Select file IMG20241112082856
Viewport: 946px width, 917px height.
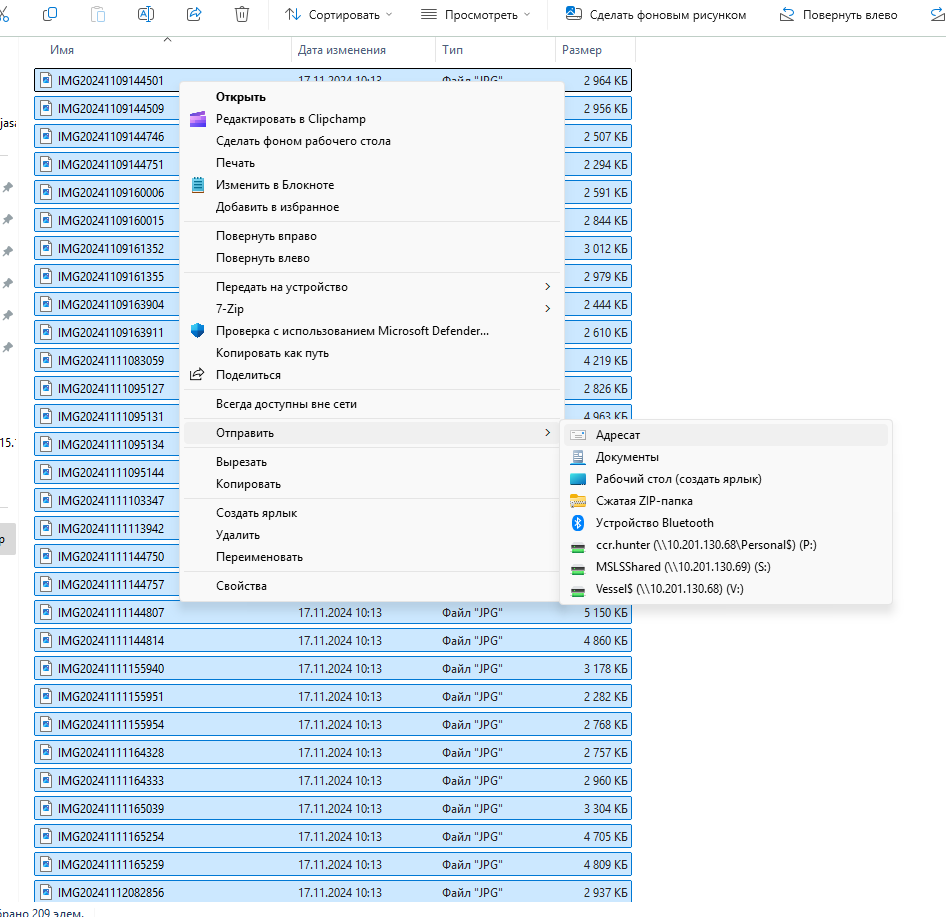pos(333,893)
